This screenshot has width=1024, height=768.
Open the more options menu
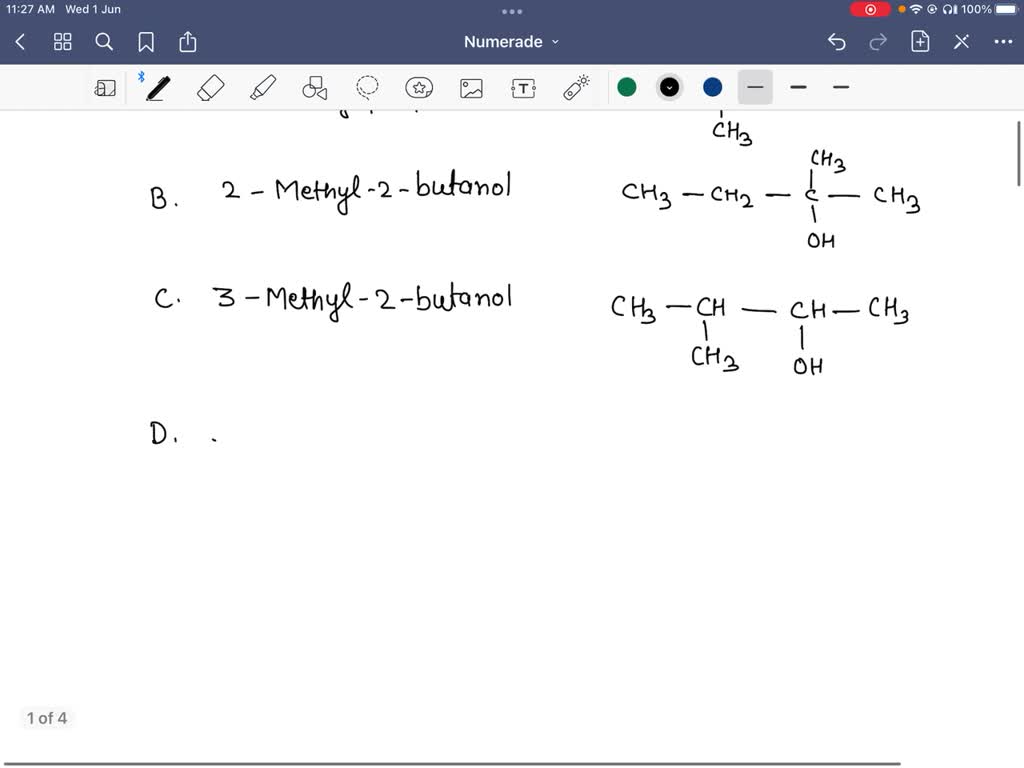pos(1002,42)
